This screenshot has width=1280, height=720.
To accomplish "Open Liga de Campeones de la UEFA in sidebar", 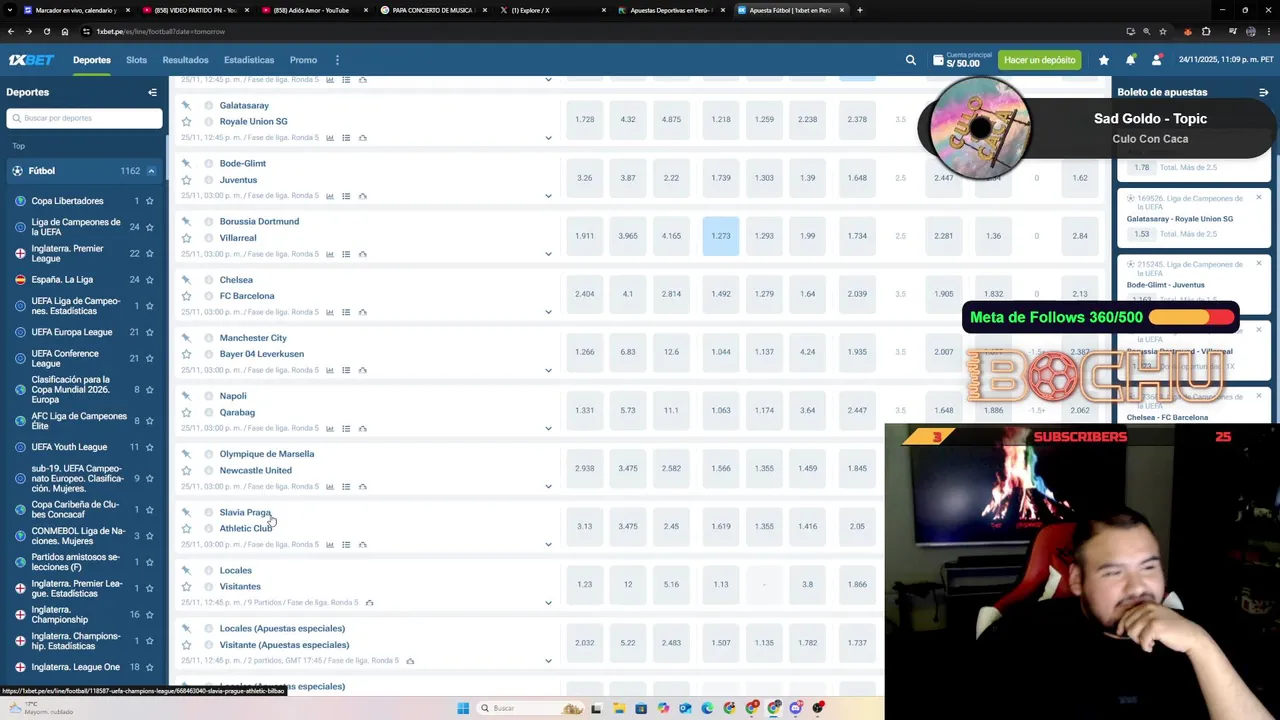I will [x=76, y=227].
